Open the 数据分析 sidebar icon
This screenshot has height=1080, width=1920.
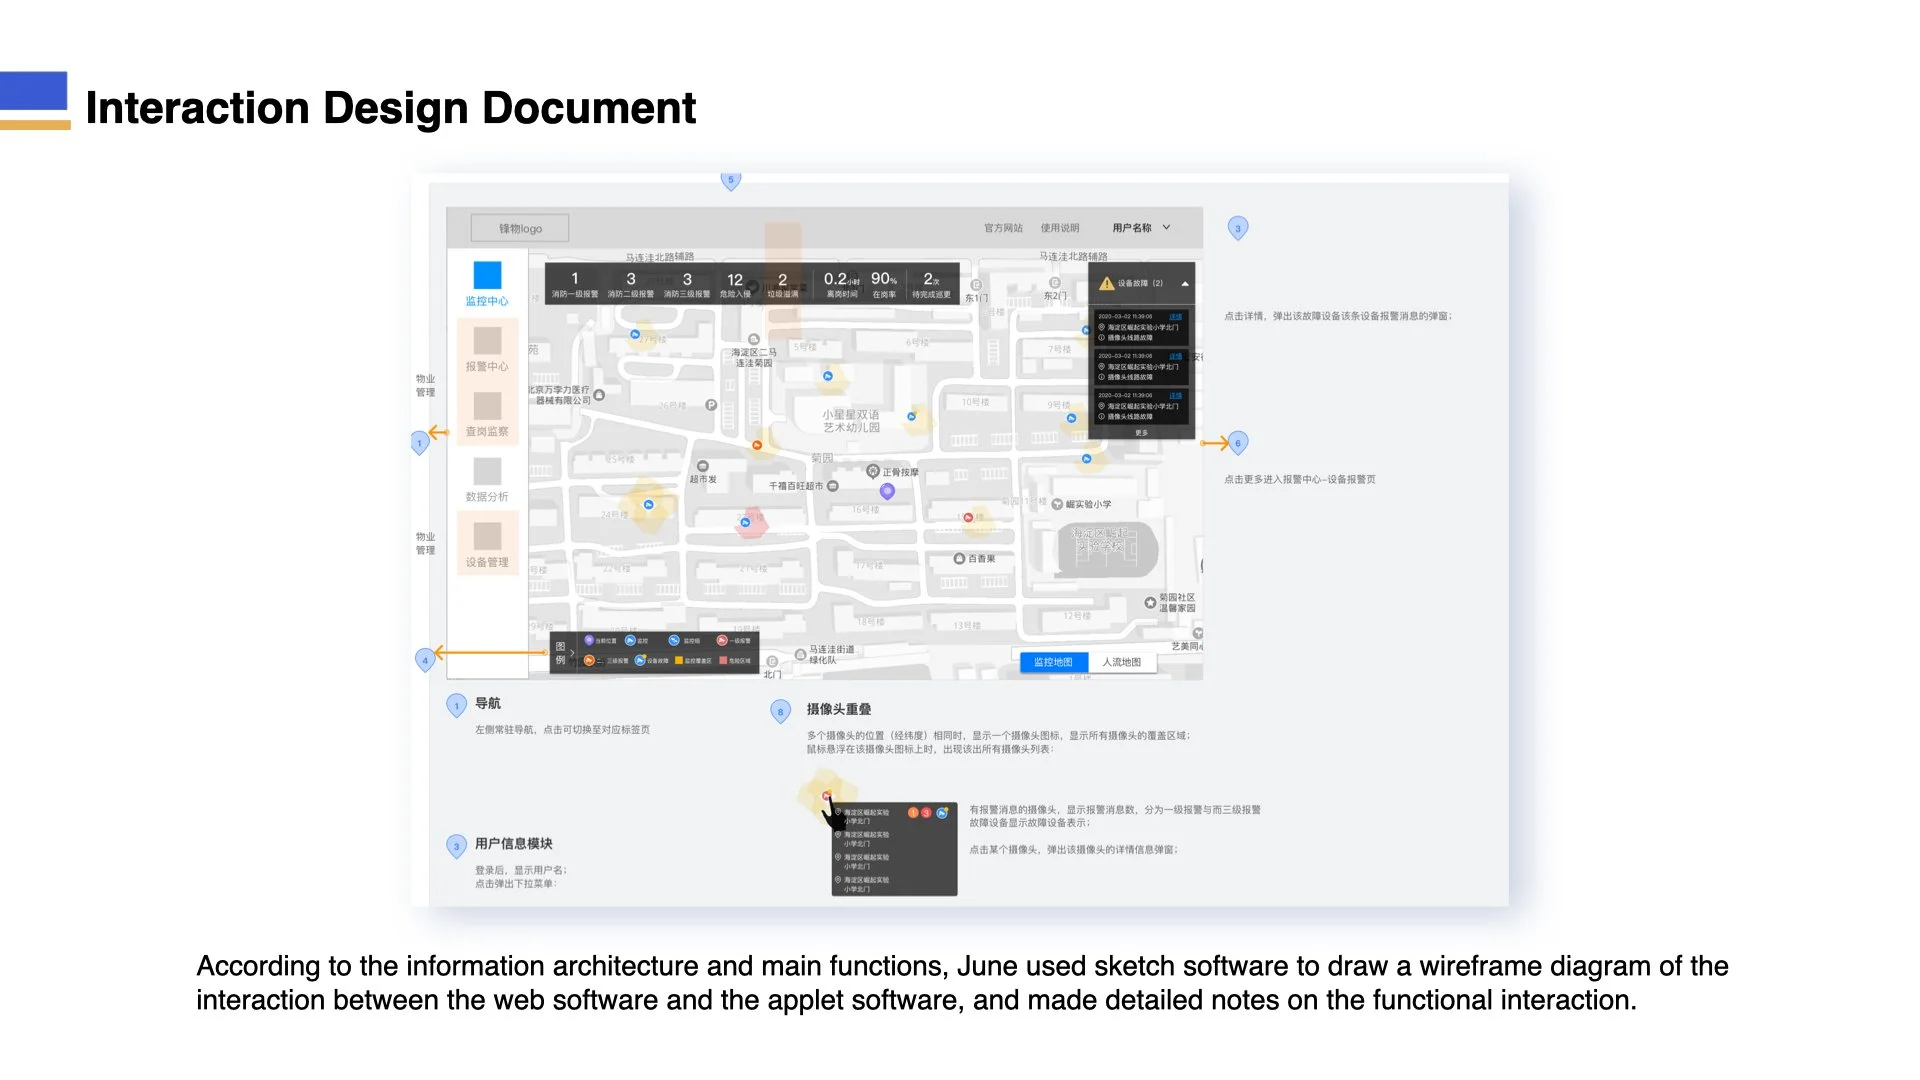tap(487, 471)
